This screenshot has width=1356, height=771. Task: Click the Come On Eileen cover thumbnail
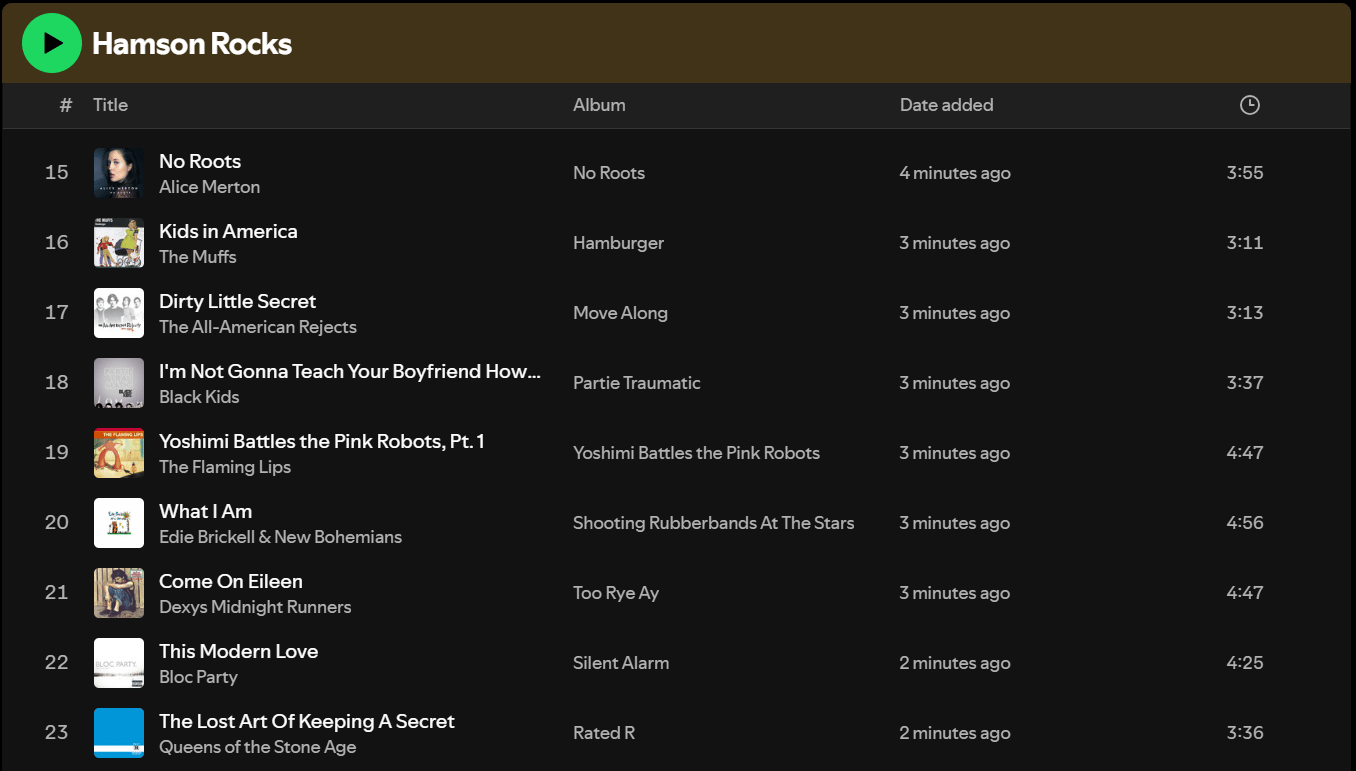pos(119,593)
